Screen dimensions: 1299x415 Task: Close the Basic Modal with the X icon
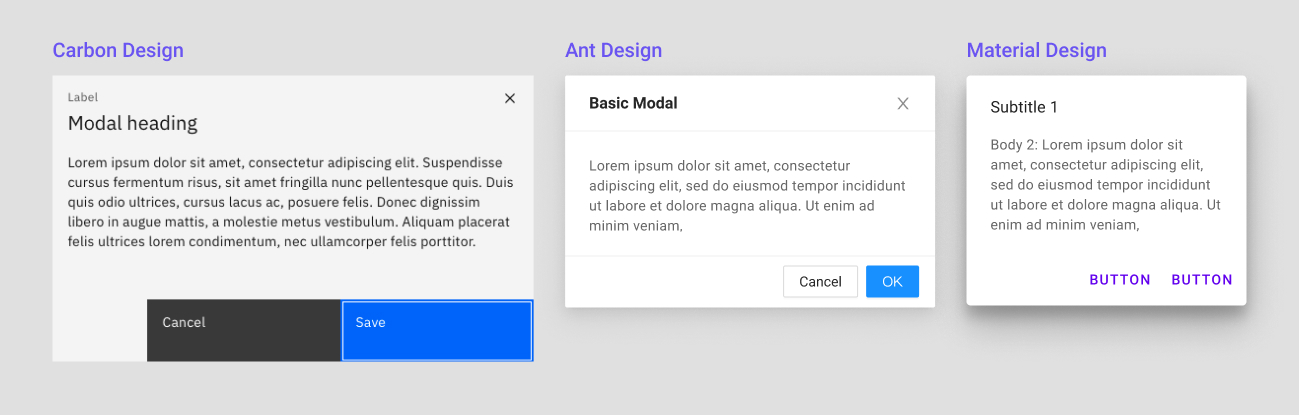point(903,103)
